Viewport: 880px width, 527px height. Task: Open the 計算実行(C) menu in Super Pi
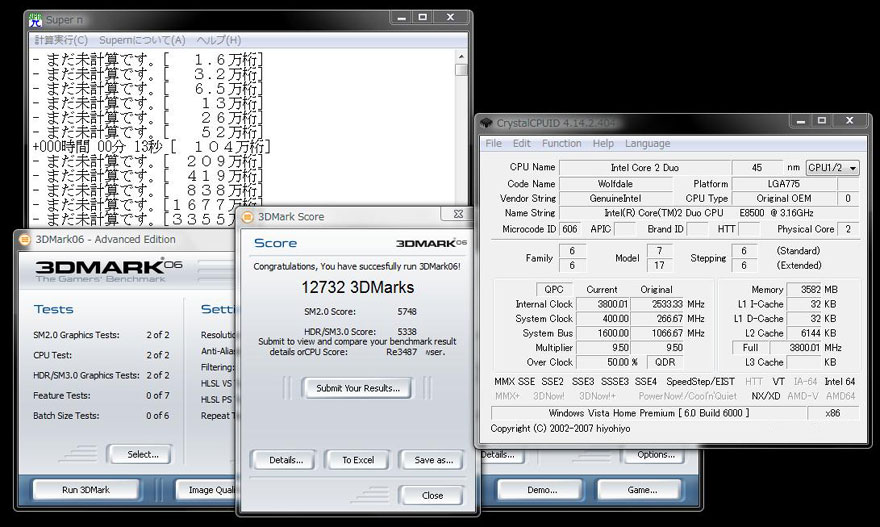61,40
